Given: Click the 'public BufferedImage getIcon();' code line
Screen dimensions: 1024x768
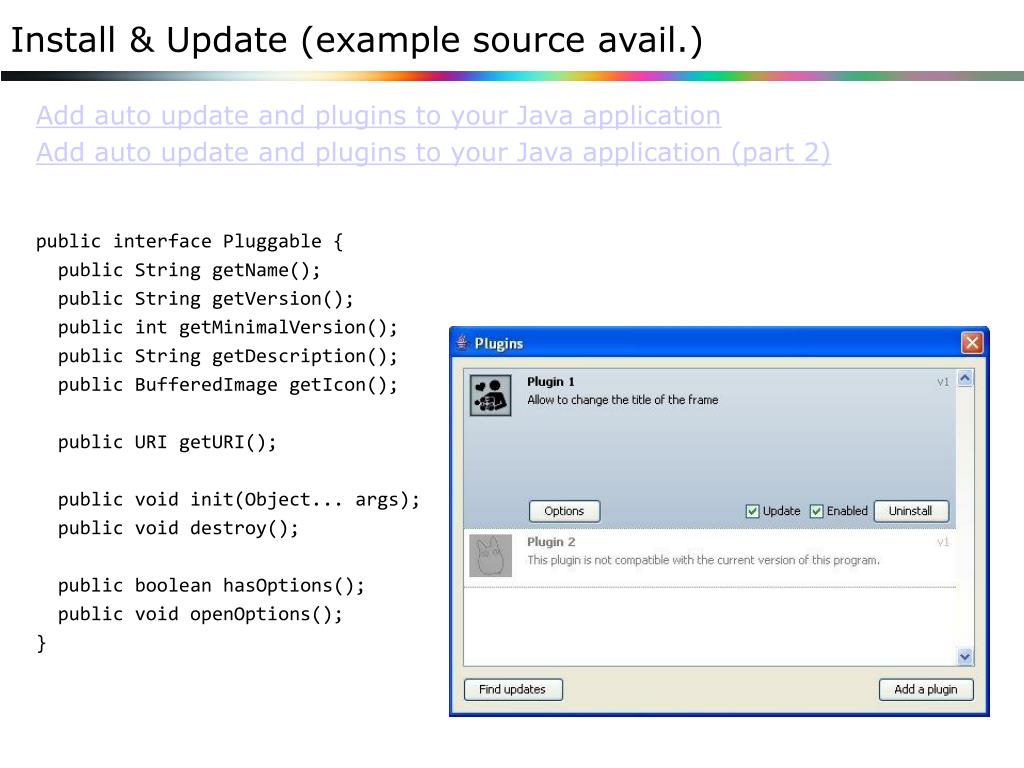Looking at the screenshot, I should click(227, 385).
